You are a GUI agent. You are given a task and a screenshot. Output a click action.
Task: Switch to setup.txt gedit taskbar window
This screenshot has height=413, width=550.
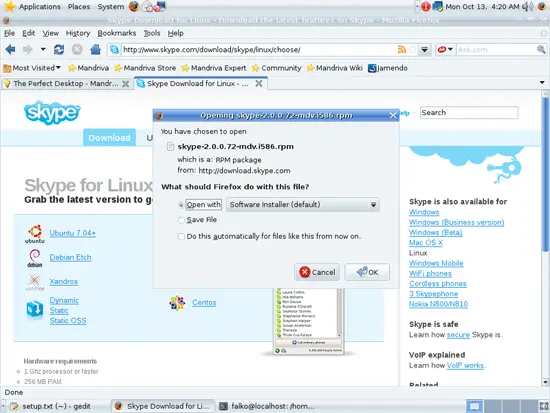pyautogui.click(x=55, y=406)
